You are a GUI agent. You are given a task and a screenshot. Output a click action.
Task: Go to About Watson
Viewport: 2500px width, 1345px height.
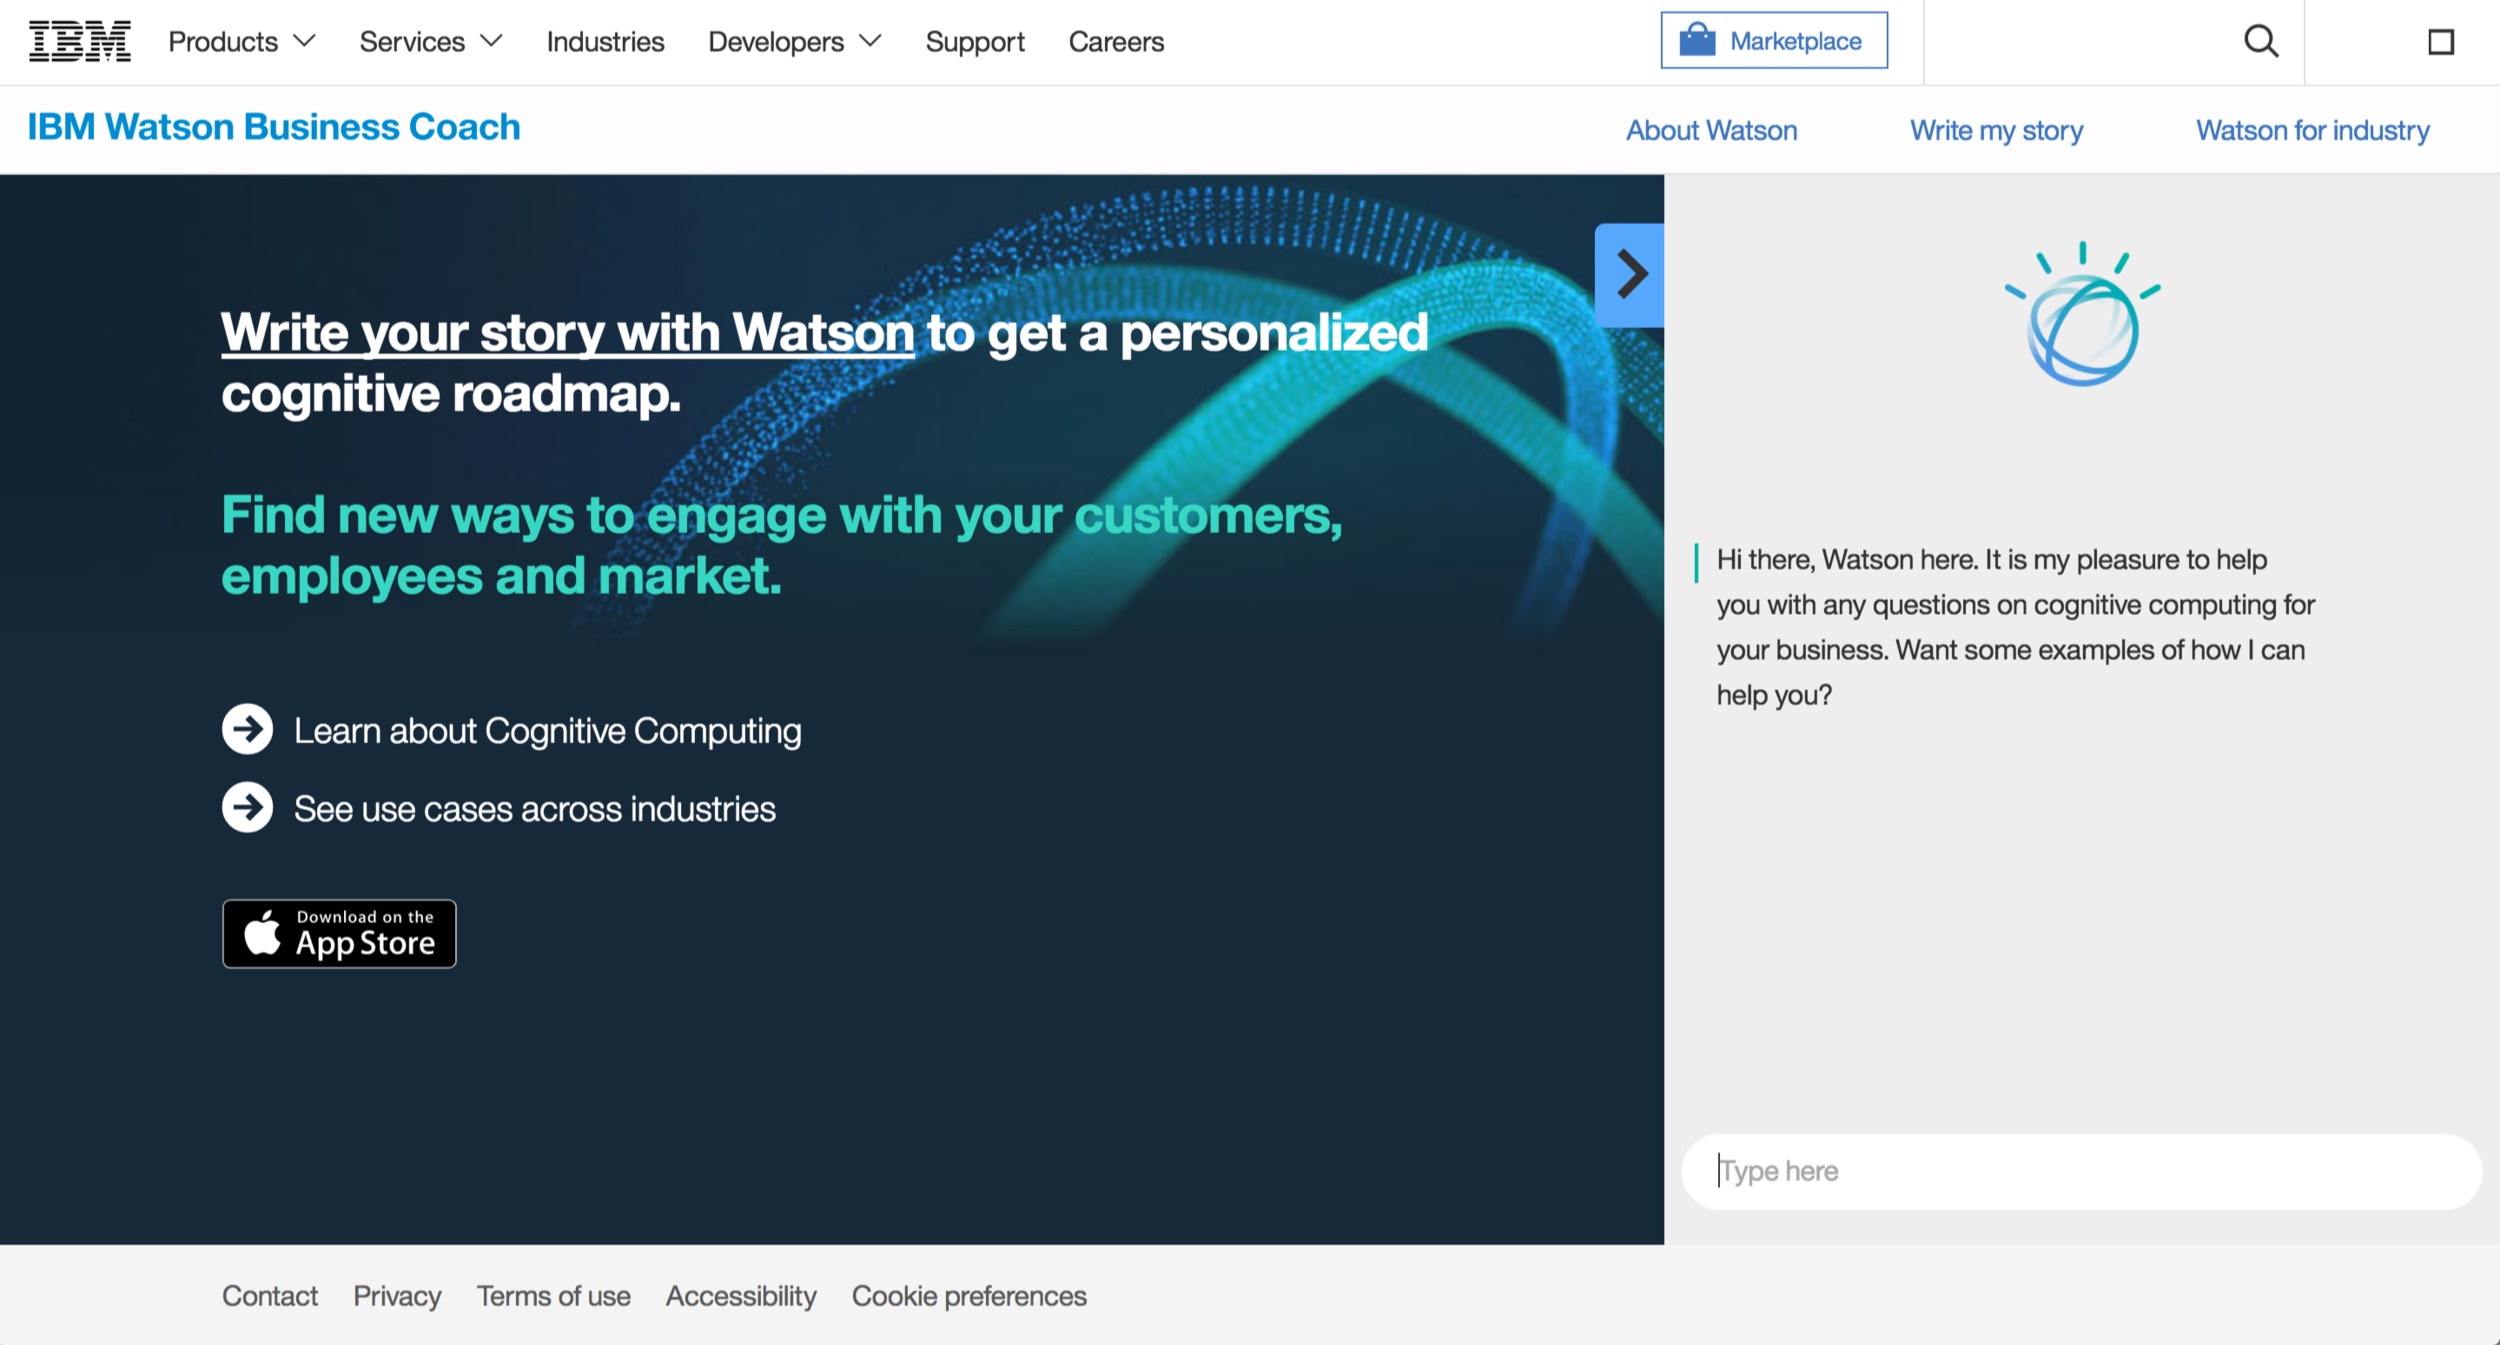point(1711,131)
